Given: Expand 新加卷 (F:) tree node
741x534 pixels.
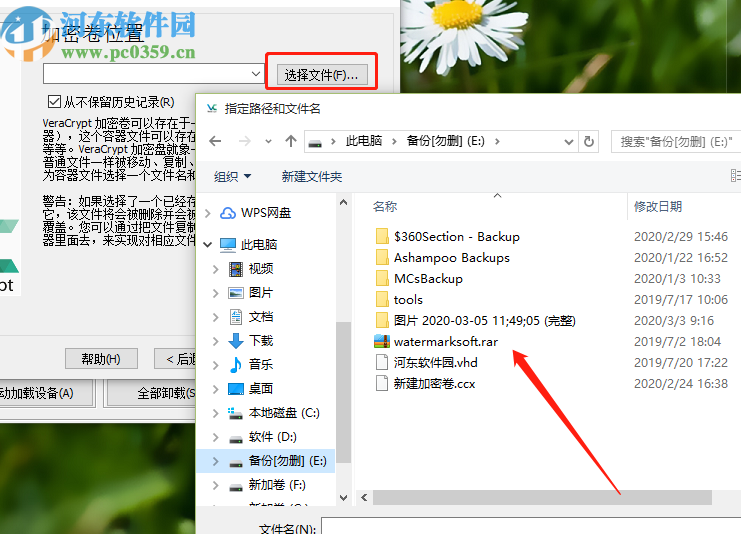Looking at the screenshot, I should [215, 485].
